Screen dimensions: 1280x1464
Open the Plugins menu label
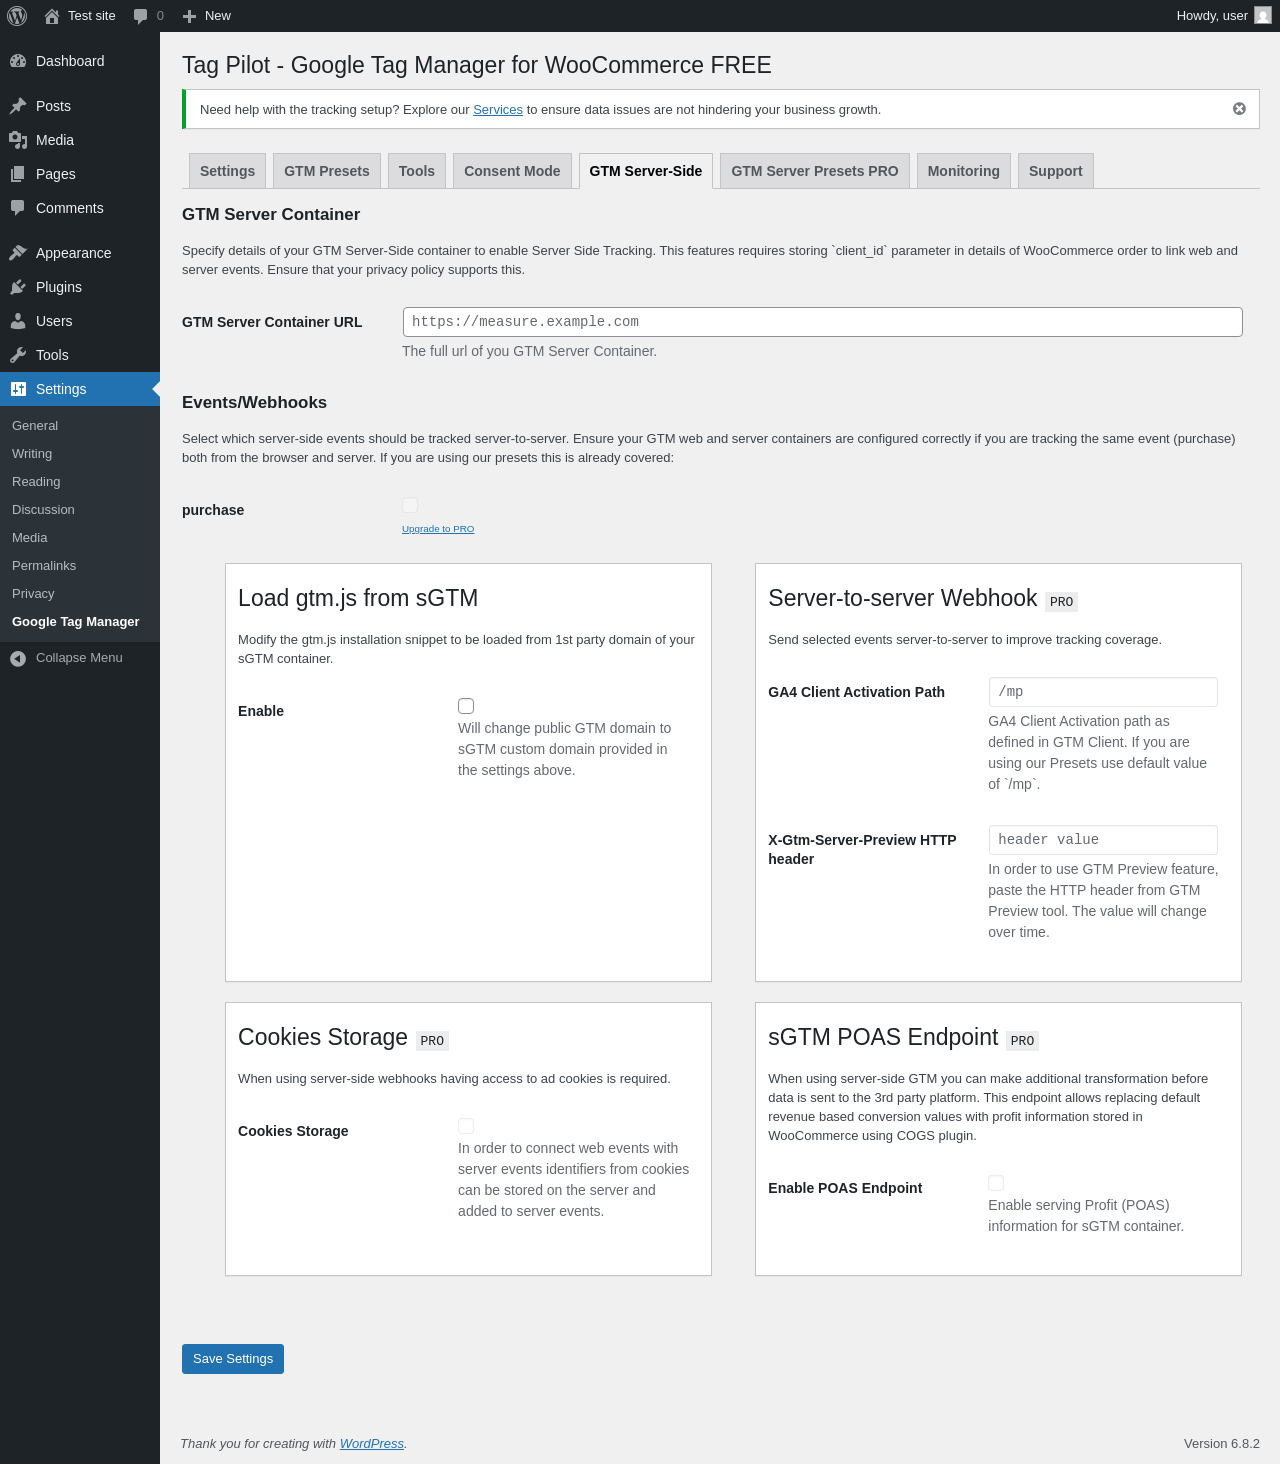pyautogui.click(x=59, y=287)
